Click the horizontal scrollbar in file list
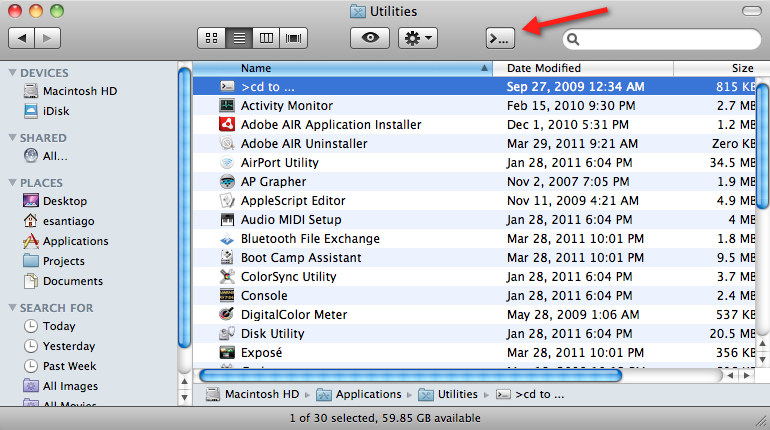Image resolution: width=770 pixels, height=430 pixels. [410, 376]
